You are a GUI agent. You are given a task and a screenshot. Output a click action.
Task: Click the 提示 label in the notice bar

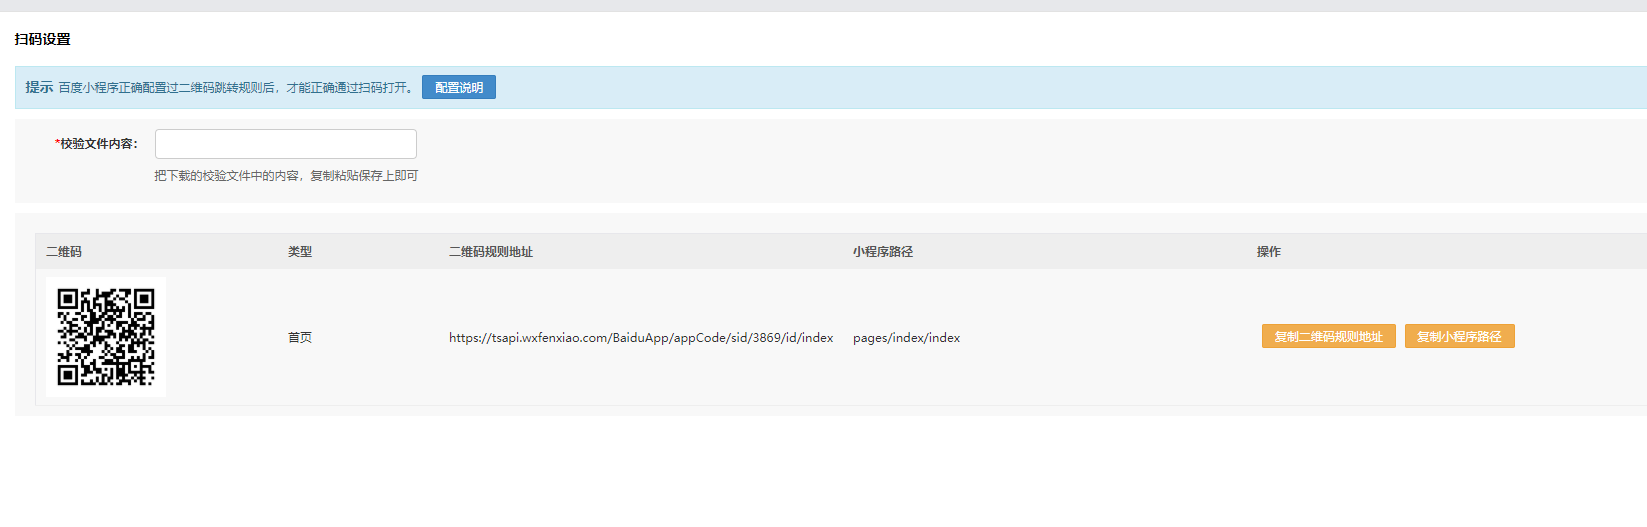point(39,87)
